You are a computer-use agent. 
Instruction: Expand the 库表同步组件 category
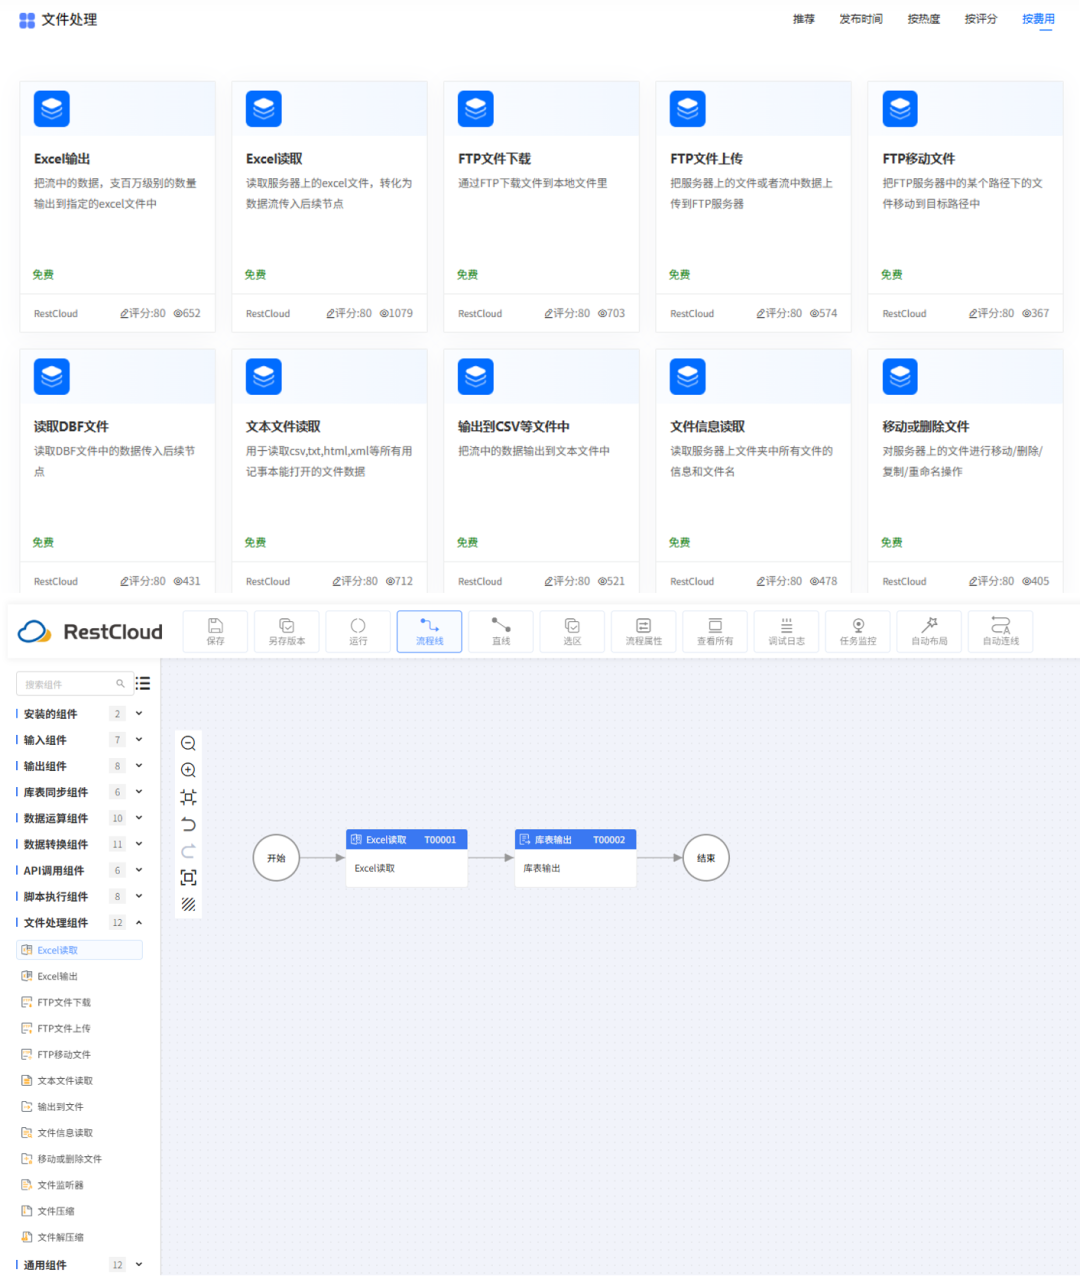coord(139,792)
